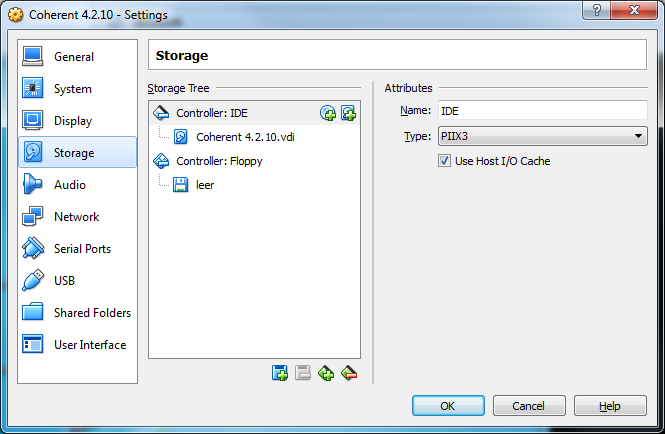Open the USB settings section
The image size is (665, 434).
coord(65,281)
